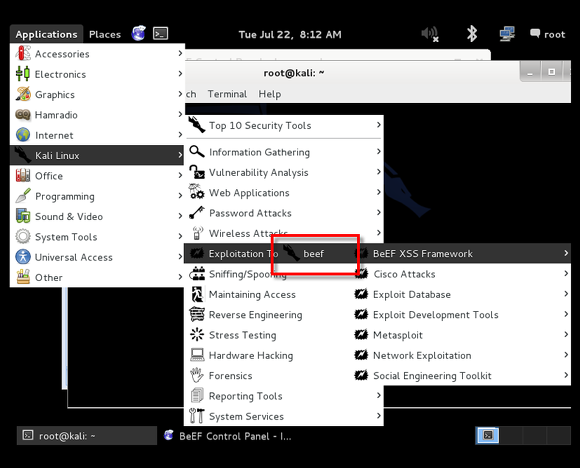Expand the Cisco Attacks submenu arrow
This screenshot has height=468, width=580.
[x=566, y=274]
